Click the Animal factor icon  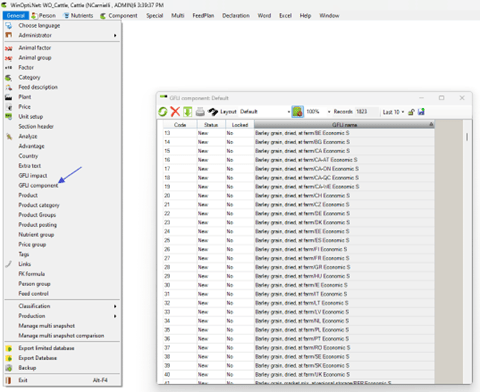coord(9,48)
